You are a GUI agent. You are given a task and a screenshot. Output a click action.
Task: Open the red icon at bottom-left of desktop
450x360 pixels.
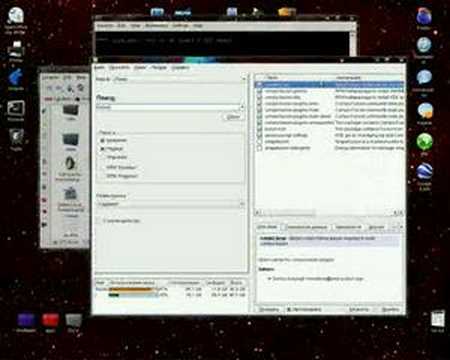click(50, 320)
